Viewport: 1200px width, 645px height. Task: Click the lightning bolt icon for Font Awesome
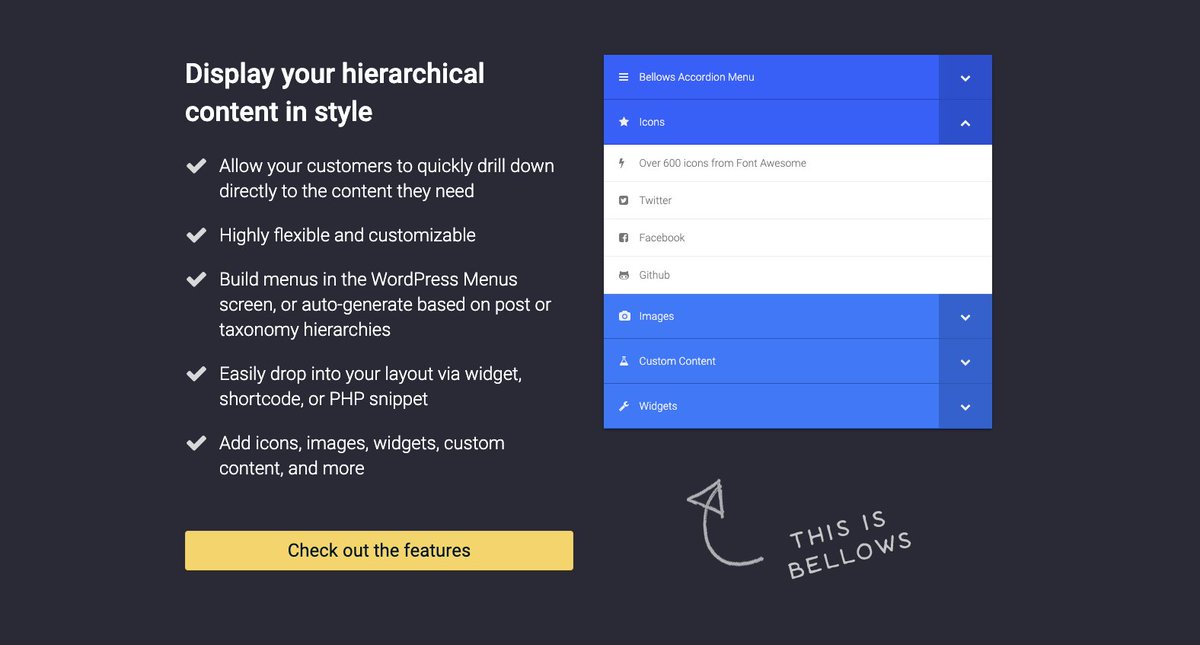pos(623,163)
